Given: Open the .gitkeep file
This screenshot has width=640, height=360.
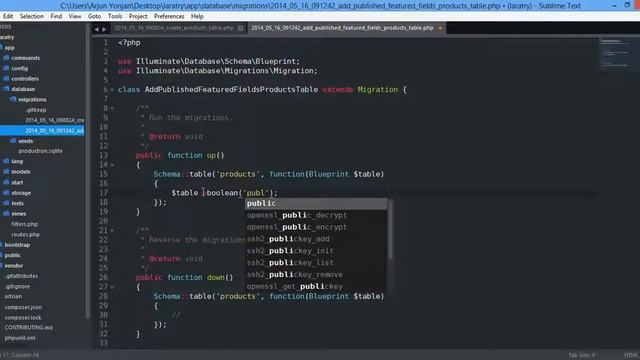Looking at the screenshot, I should tap(36, 110).
